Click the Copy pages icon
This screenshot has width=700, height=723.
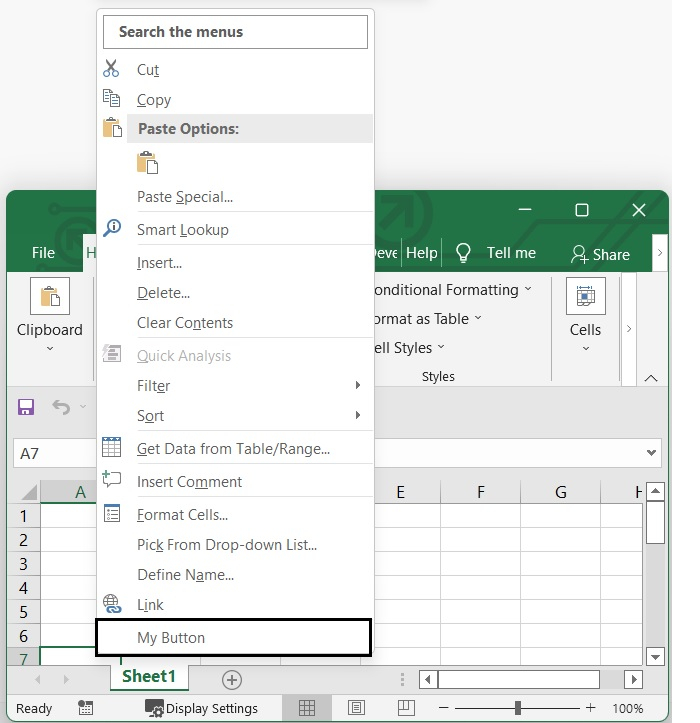[x=111, y=98]
